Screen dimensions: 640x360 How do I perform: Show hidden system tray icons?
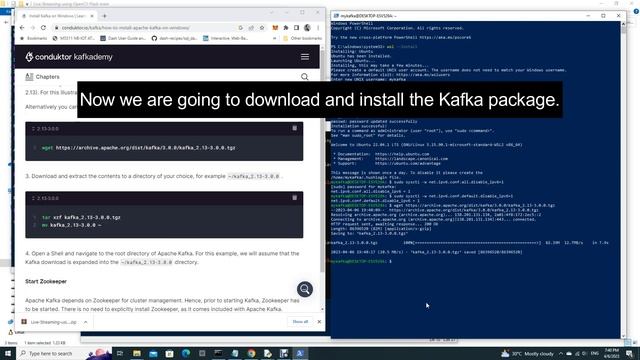561,353
